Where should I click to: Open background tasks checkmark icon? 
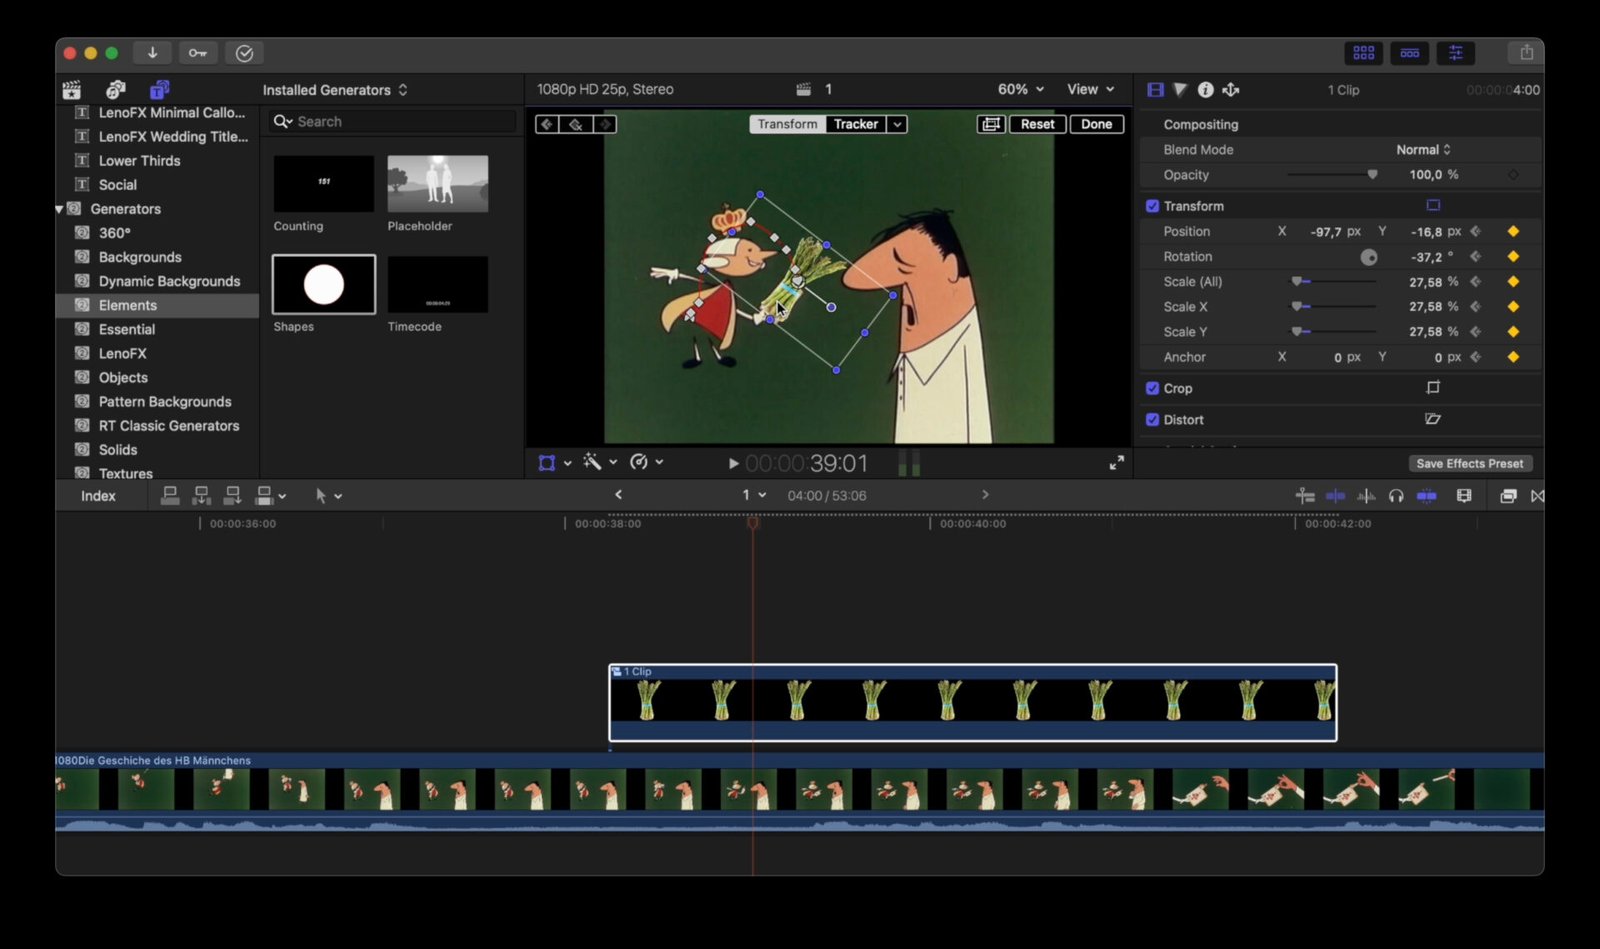coord(244,53)
